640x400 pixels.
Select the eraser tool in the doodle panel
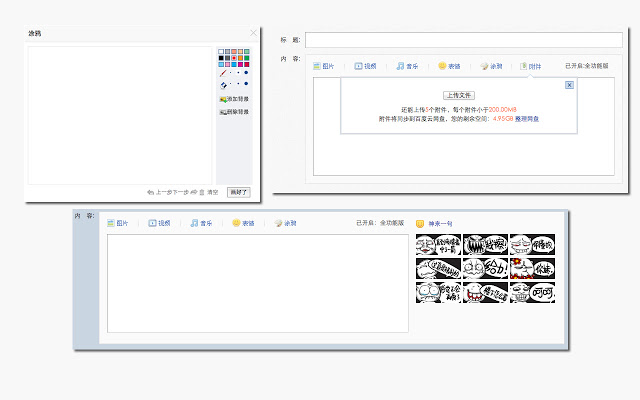click(223, 84)
